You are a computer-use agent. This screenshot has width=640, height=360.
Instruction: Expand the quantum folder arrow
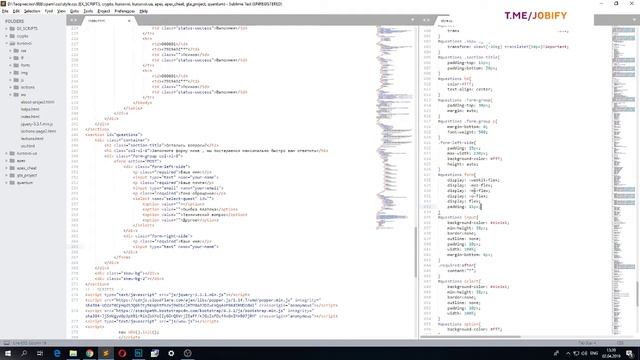tap(7, 182)
